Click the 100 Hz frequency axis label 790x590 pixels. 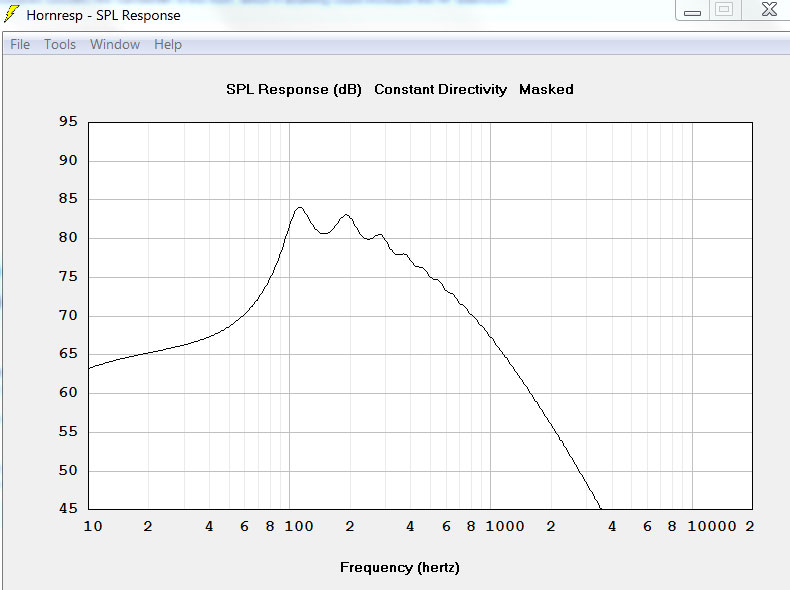(299, 527)
